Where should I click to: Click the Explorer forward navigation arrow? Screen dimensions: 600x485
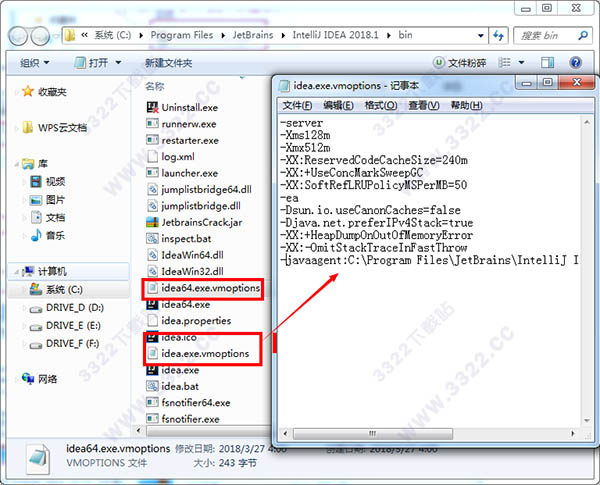coord(40,36)
